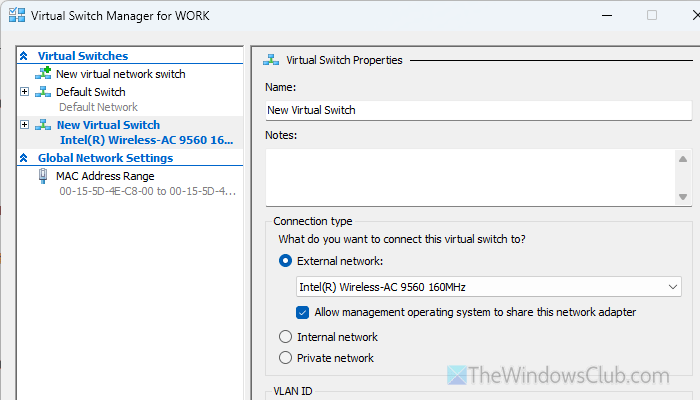Collapse the Global Network Settings section chevron
Image resolution: width=700 pixels, height=400 pixels.
(x=24, y=158)
